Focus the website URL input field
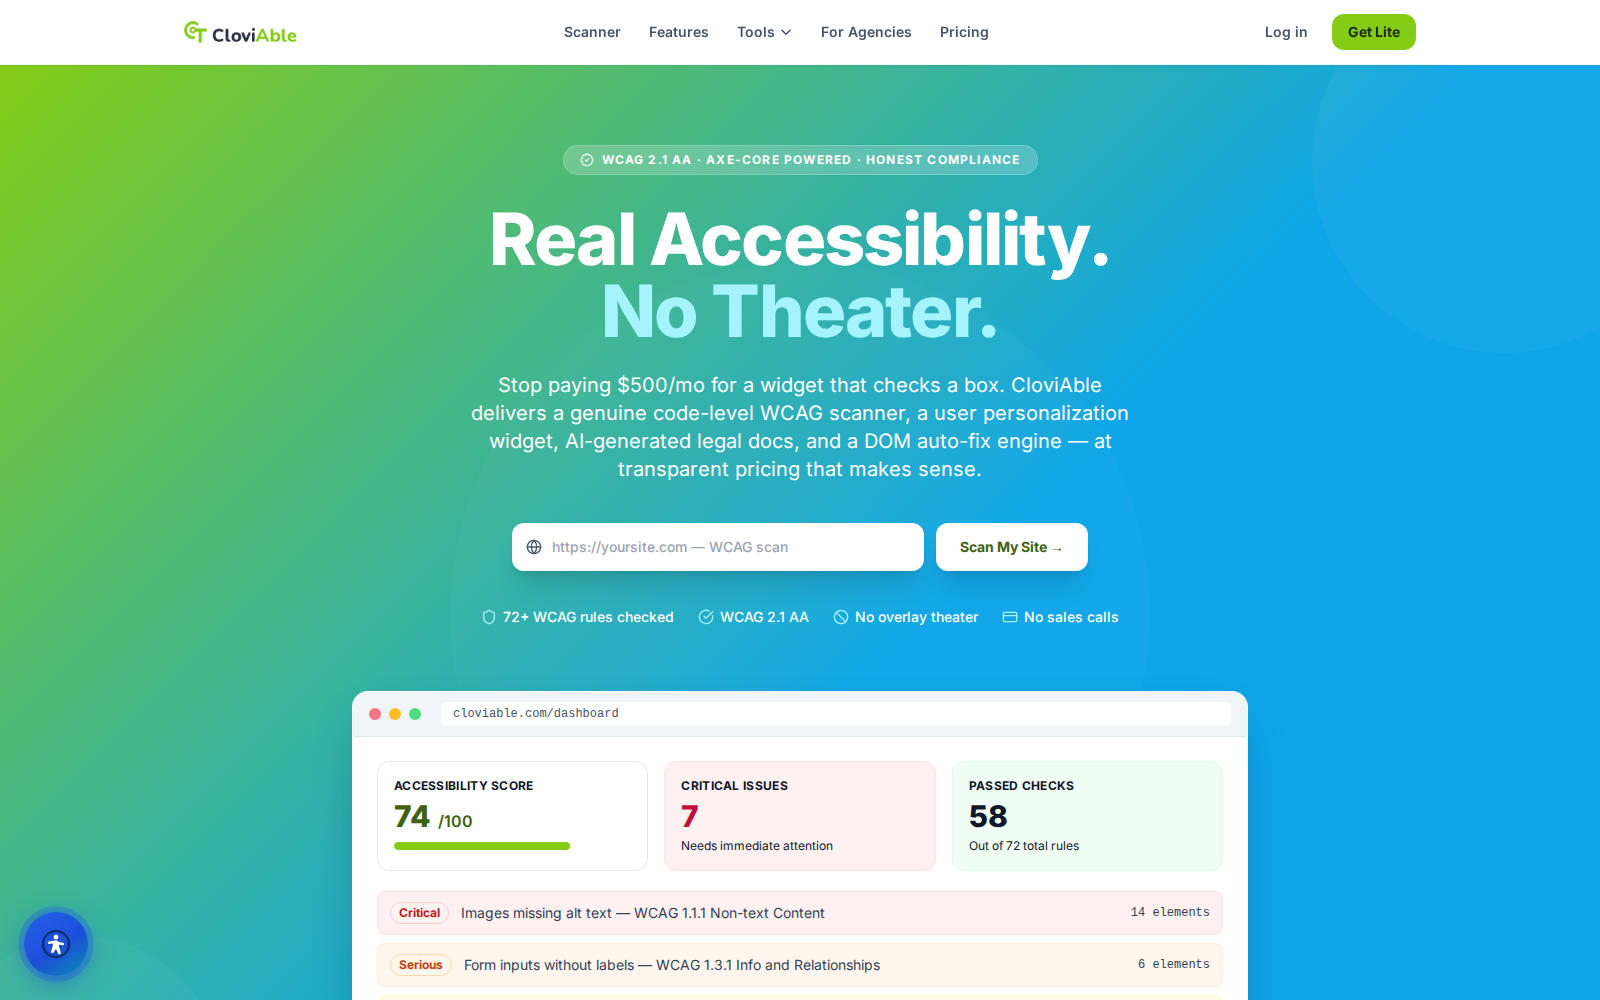Viewport: 1600px width, 1000px height. [718, 547]
